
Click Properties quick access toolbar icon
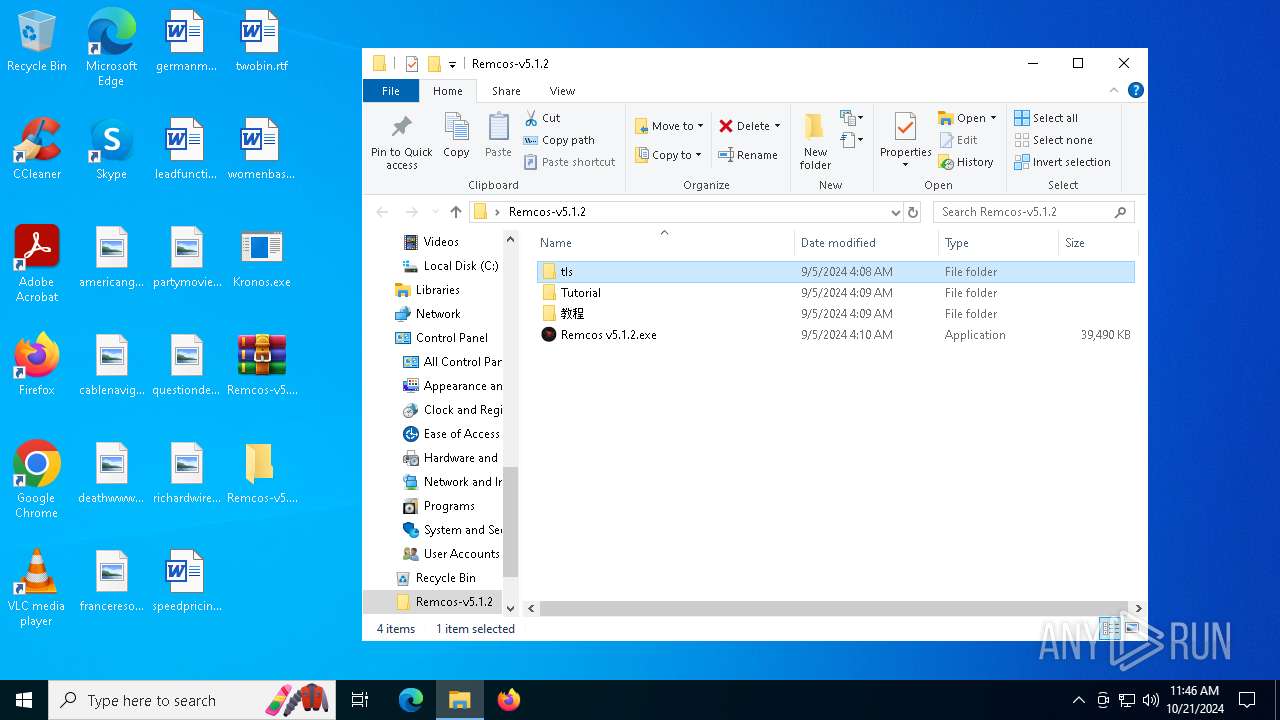pos(411,64)
